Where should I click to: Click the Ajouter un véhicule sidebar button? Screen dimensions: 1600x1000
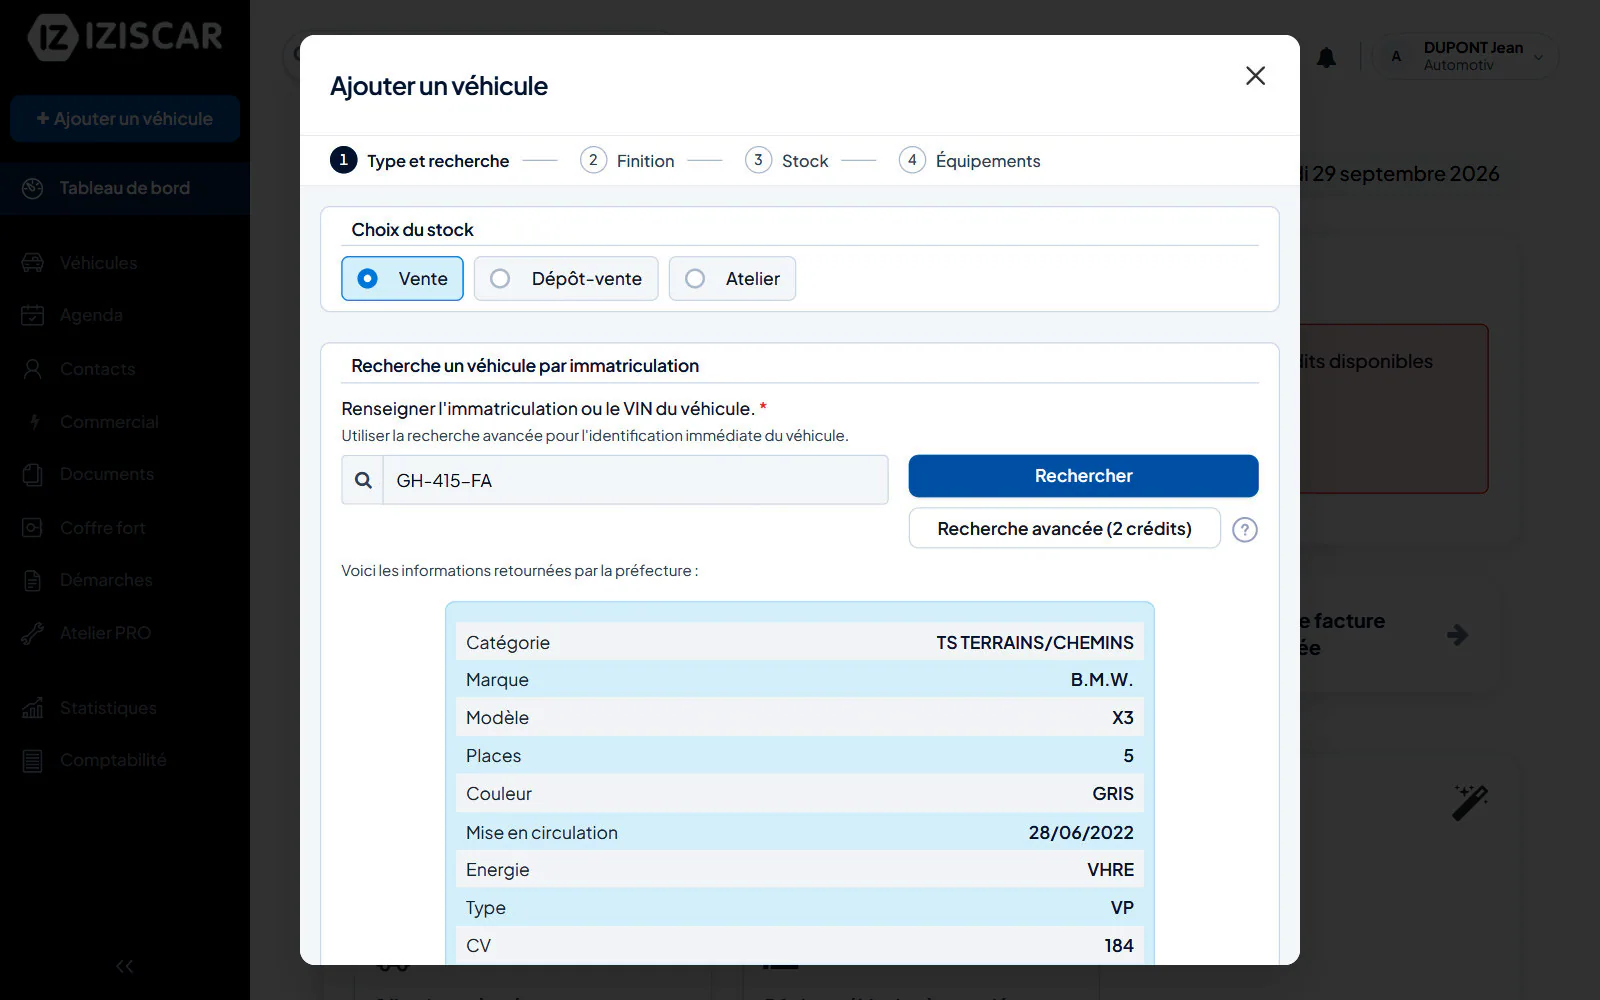click(125, 119)
